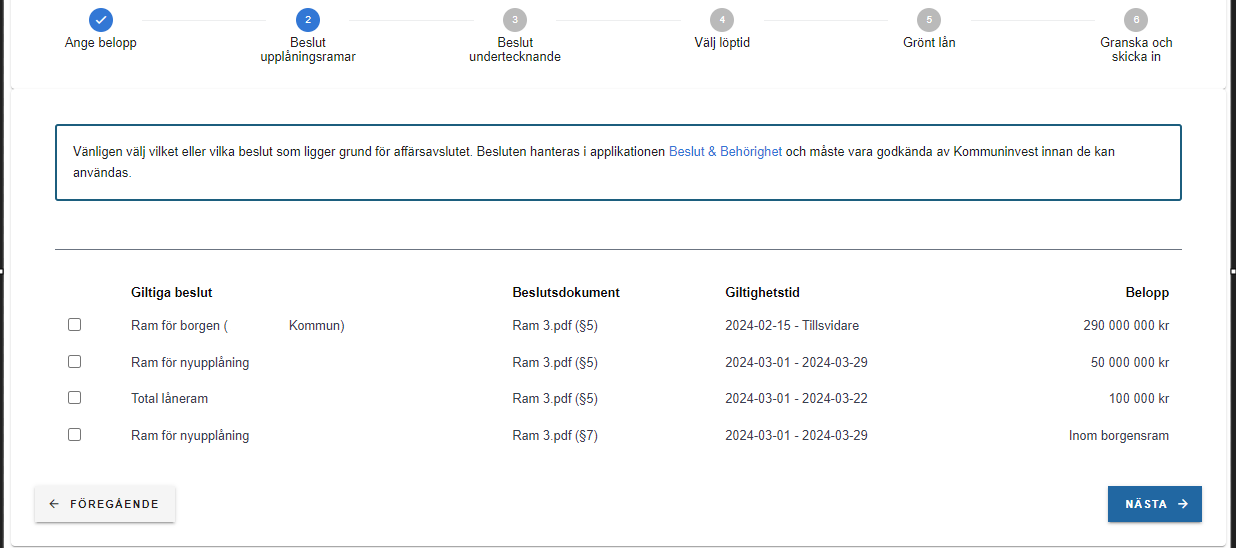This screenshot has width=1236, height=548.
Task: Open step 5 circle Grönt lån
Action: [x=928, y=20]
